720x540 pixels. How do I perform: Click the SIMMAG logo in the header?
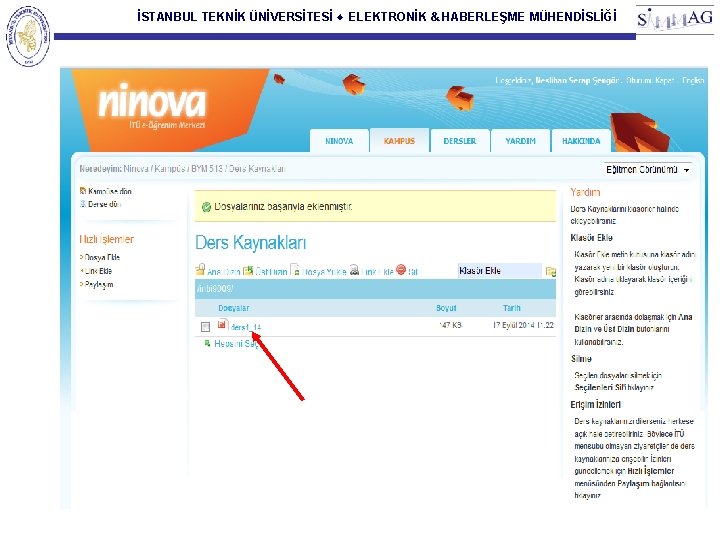click(x=674, y=19)
